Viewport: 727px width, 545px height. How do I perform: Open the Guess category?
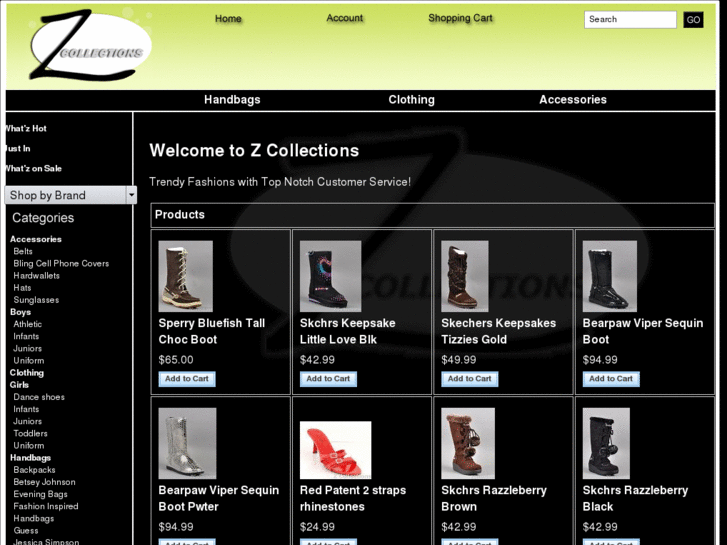tap(26, 531)
